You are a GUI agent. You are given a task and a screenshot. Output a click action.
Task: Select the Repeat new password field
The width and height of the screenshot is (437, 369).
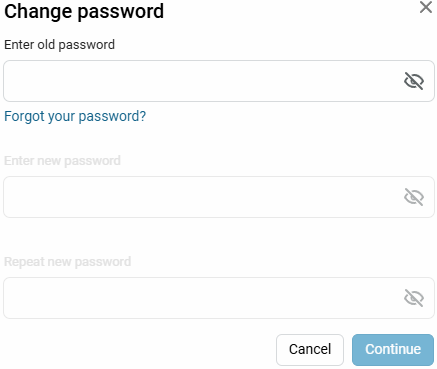click(219, 298)
